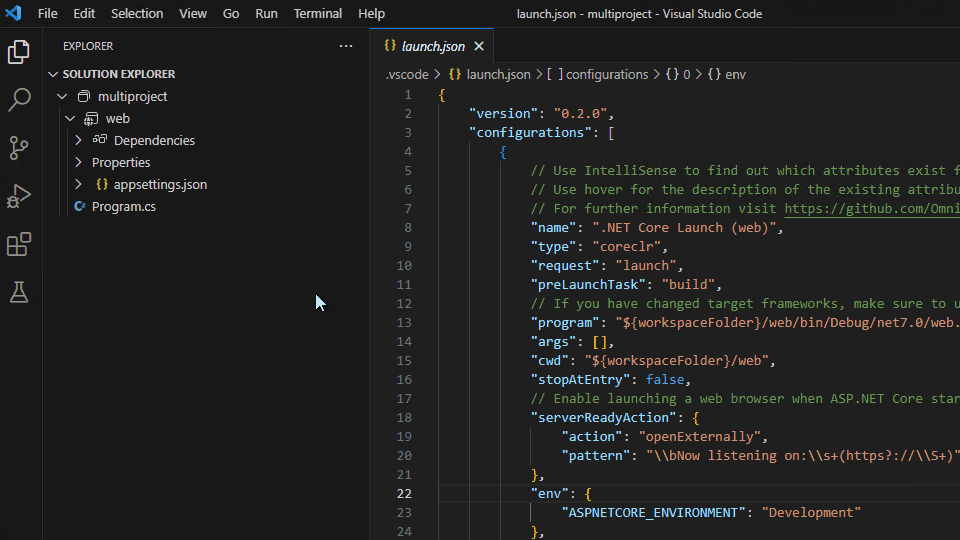Open the Selection menu
Viewport: 960px width, 540px height.
(137, 14)
